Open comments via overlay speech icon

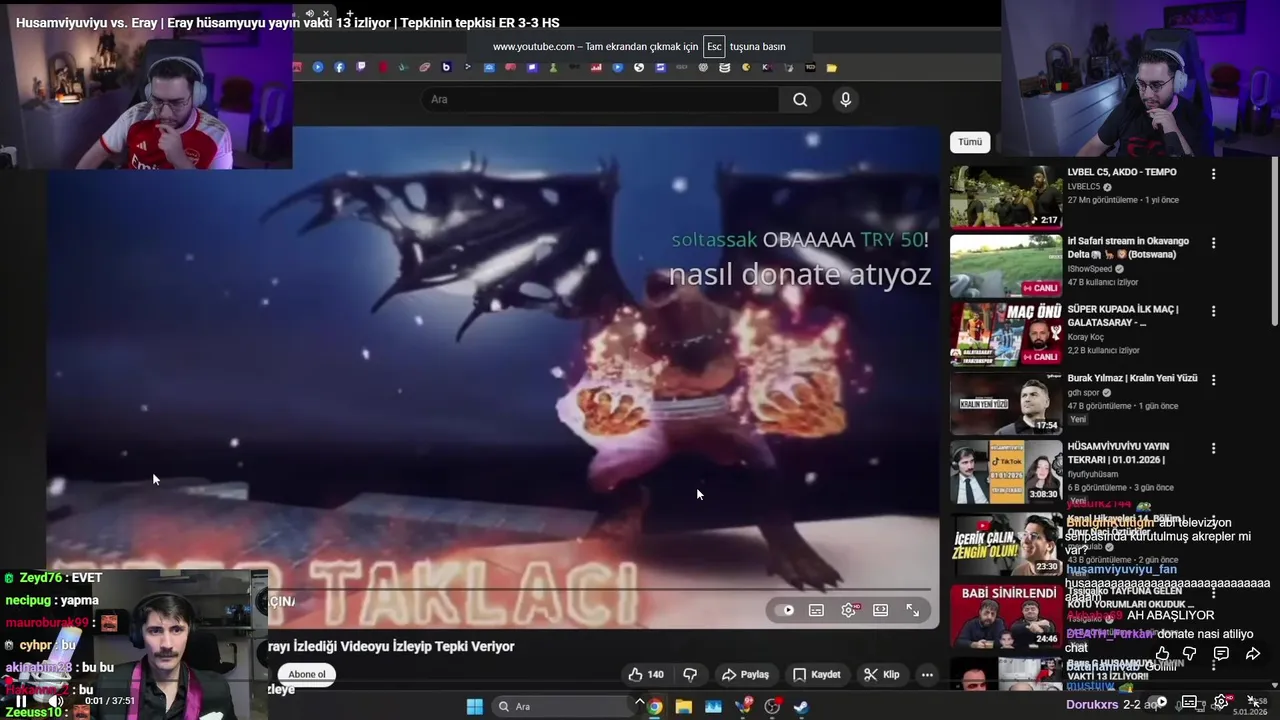pos(1221,654)
